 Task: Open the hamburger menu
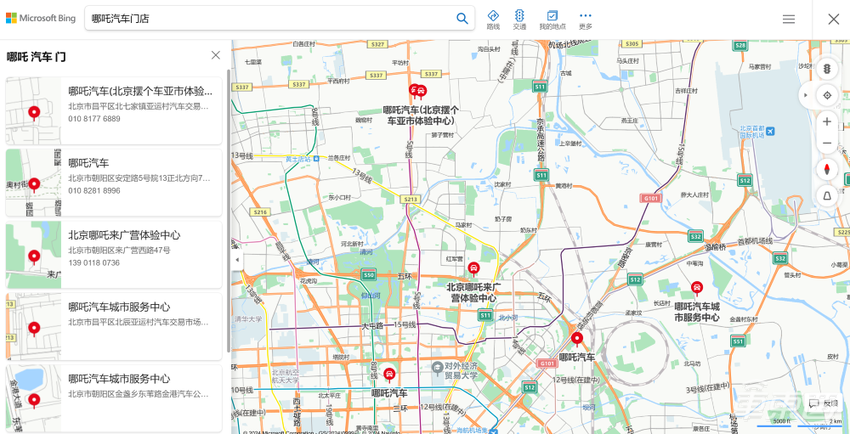(x=789, y=19)
